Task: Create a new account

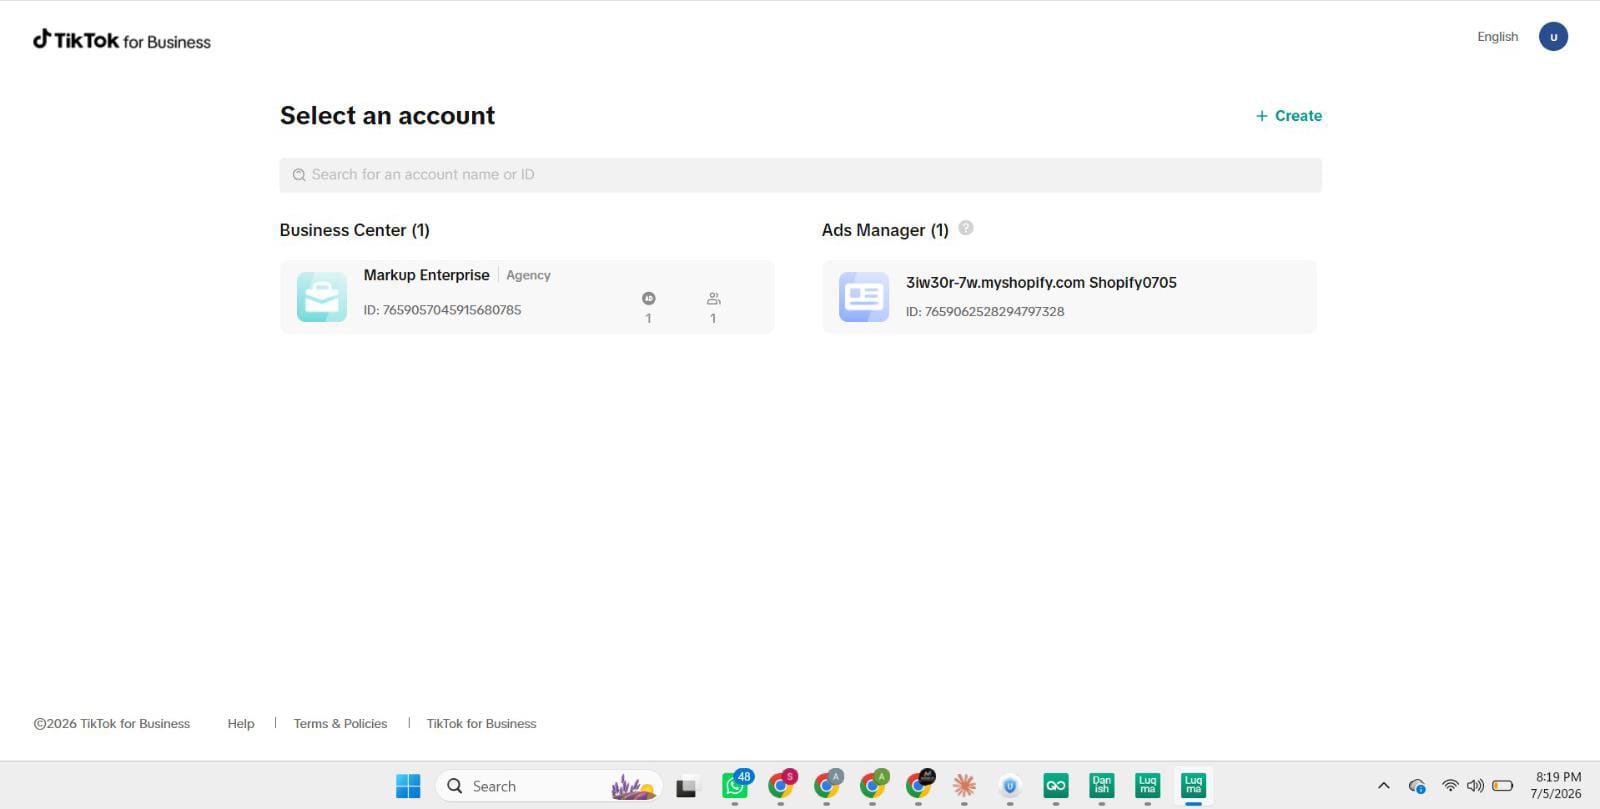Action: tap(1289, 116)
